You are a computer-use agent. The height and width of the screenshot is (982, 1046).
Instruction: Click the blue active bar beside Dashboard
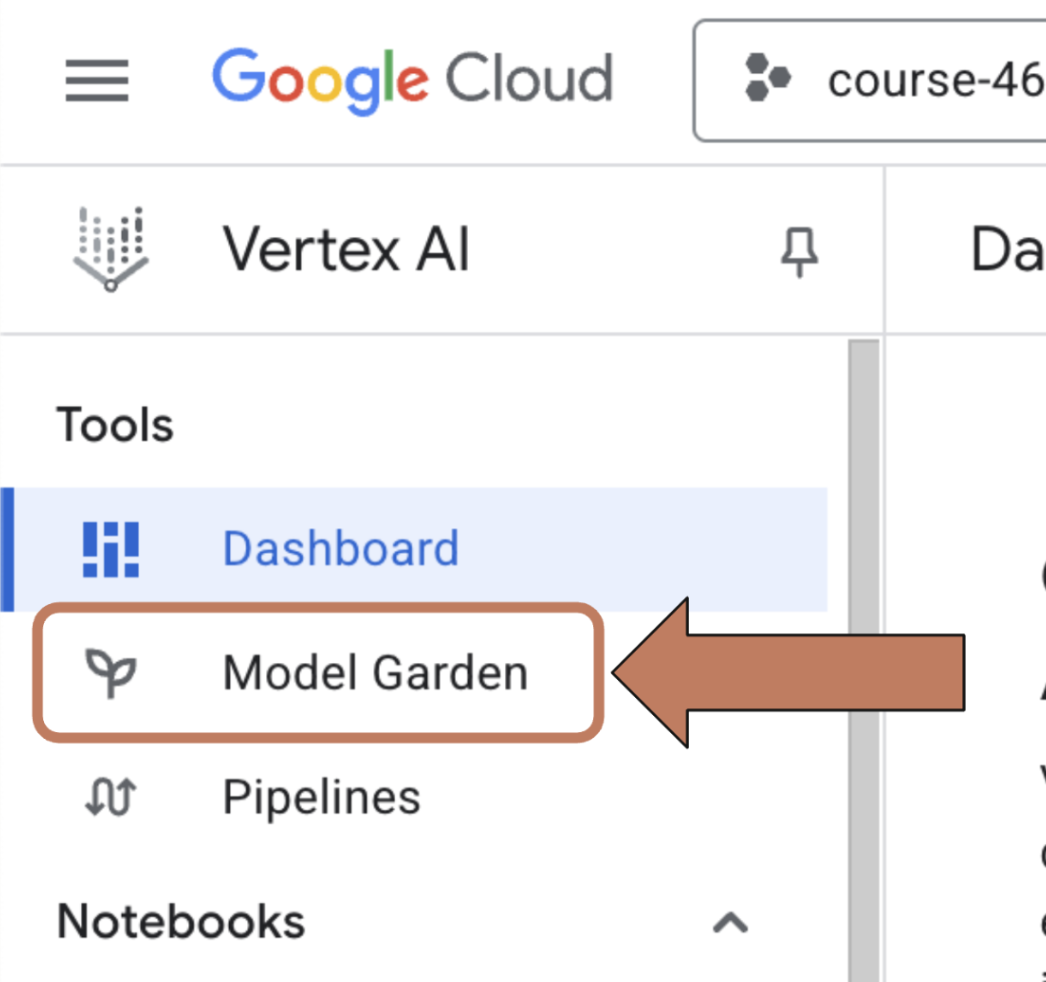point(7,549)
